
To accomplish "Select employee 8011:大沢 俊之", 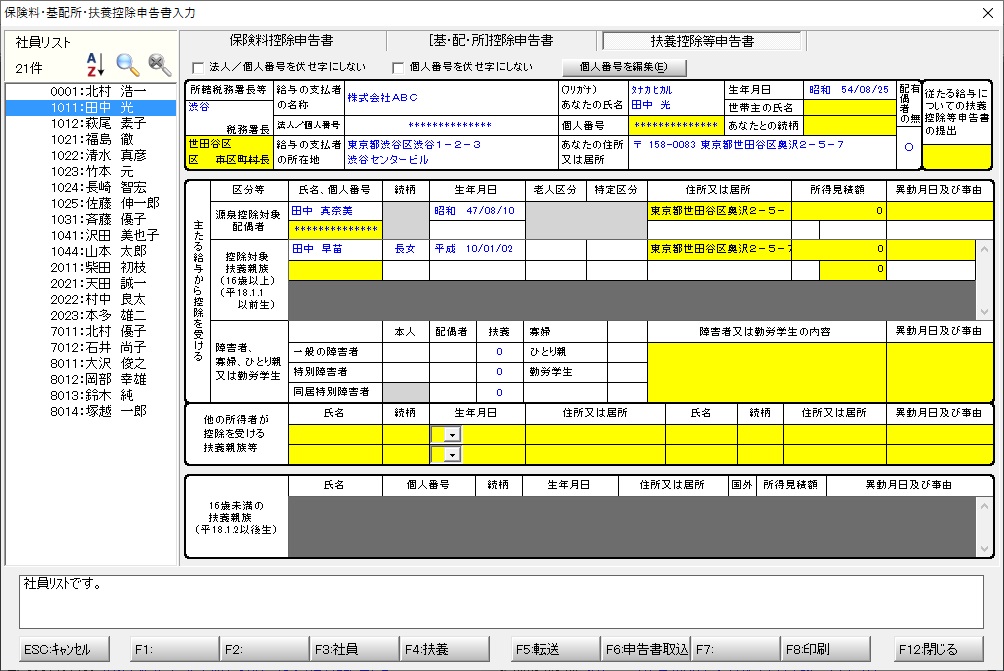I will tap(91, 364).
